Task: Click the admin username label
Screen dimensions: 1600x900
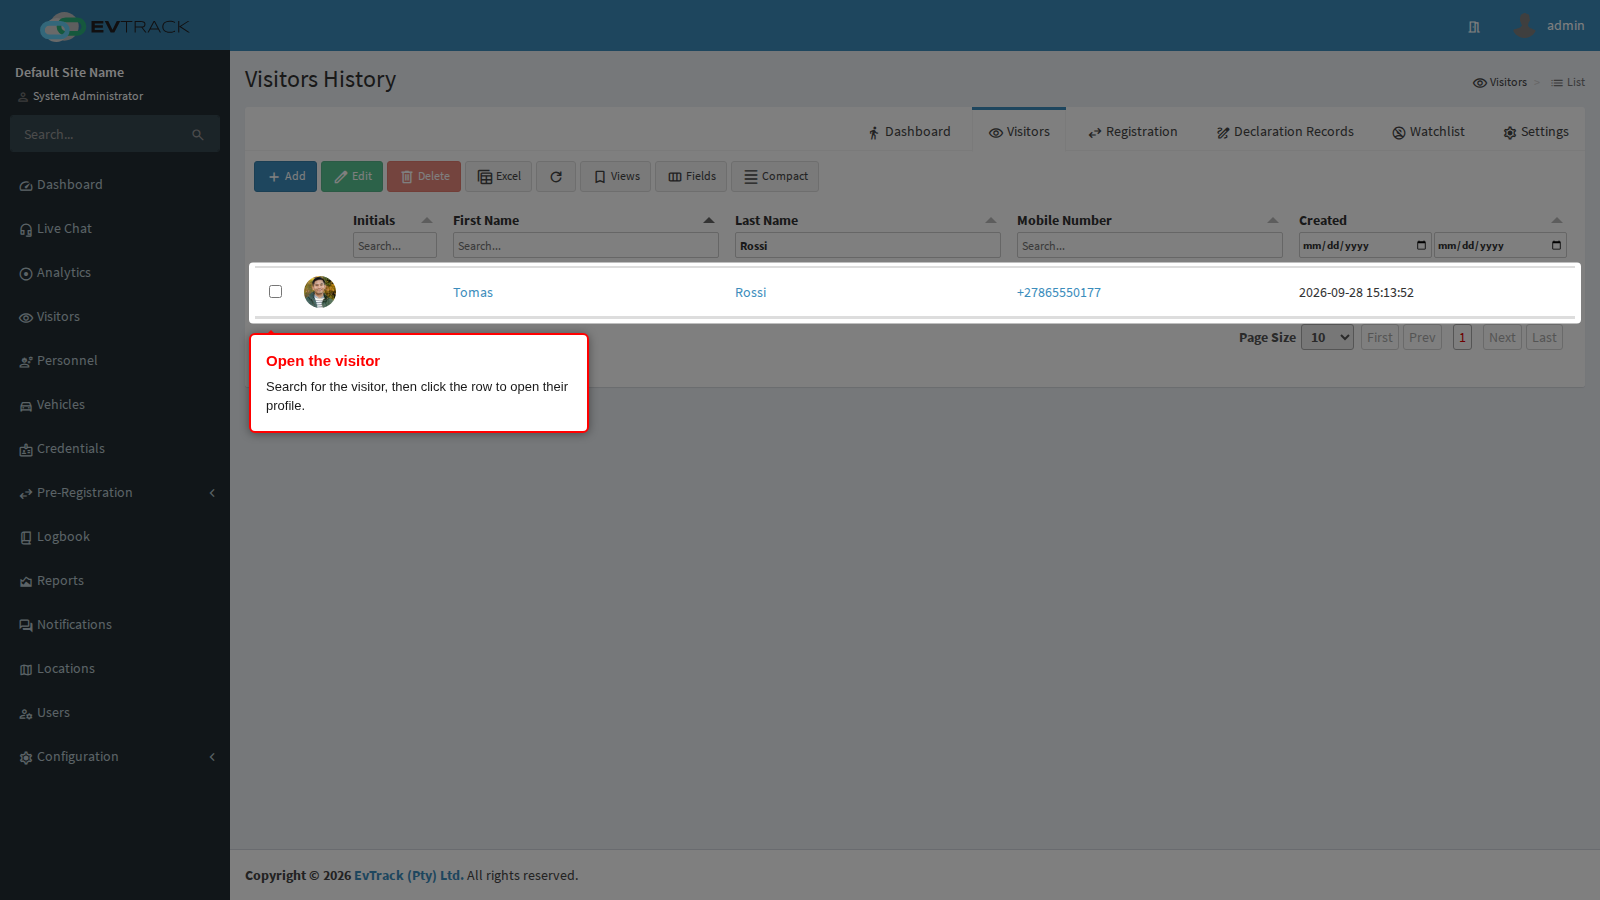Action: pyautogui.click(x=1565, y=26)
